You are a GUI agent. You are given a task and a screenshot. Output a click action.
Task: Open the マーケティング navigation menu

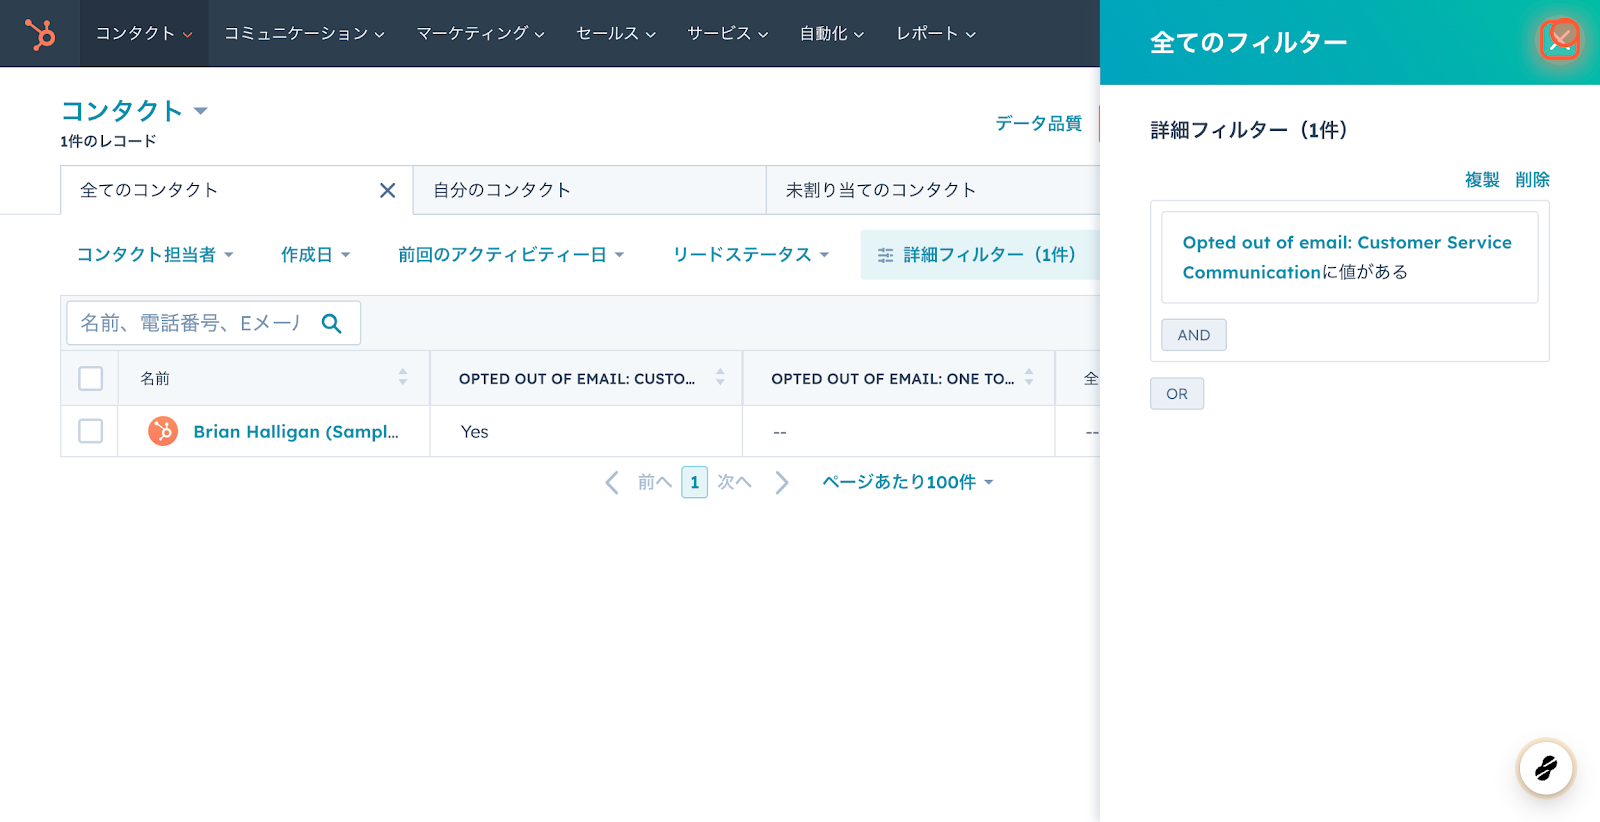click(x=480, y=33)
